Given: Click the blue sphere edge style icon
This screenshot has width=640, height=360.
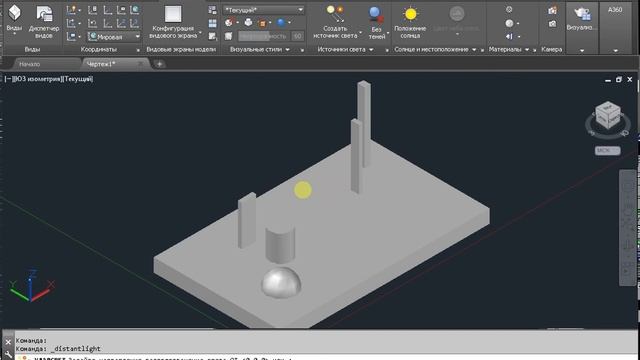Looking at the screenshot, I should click(281, 23).
